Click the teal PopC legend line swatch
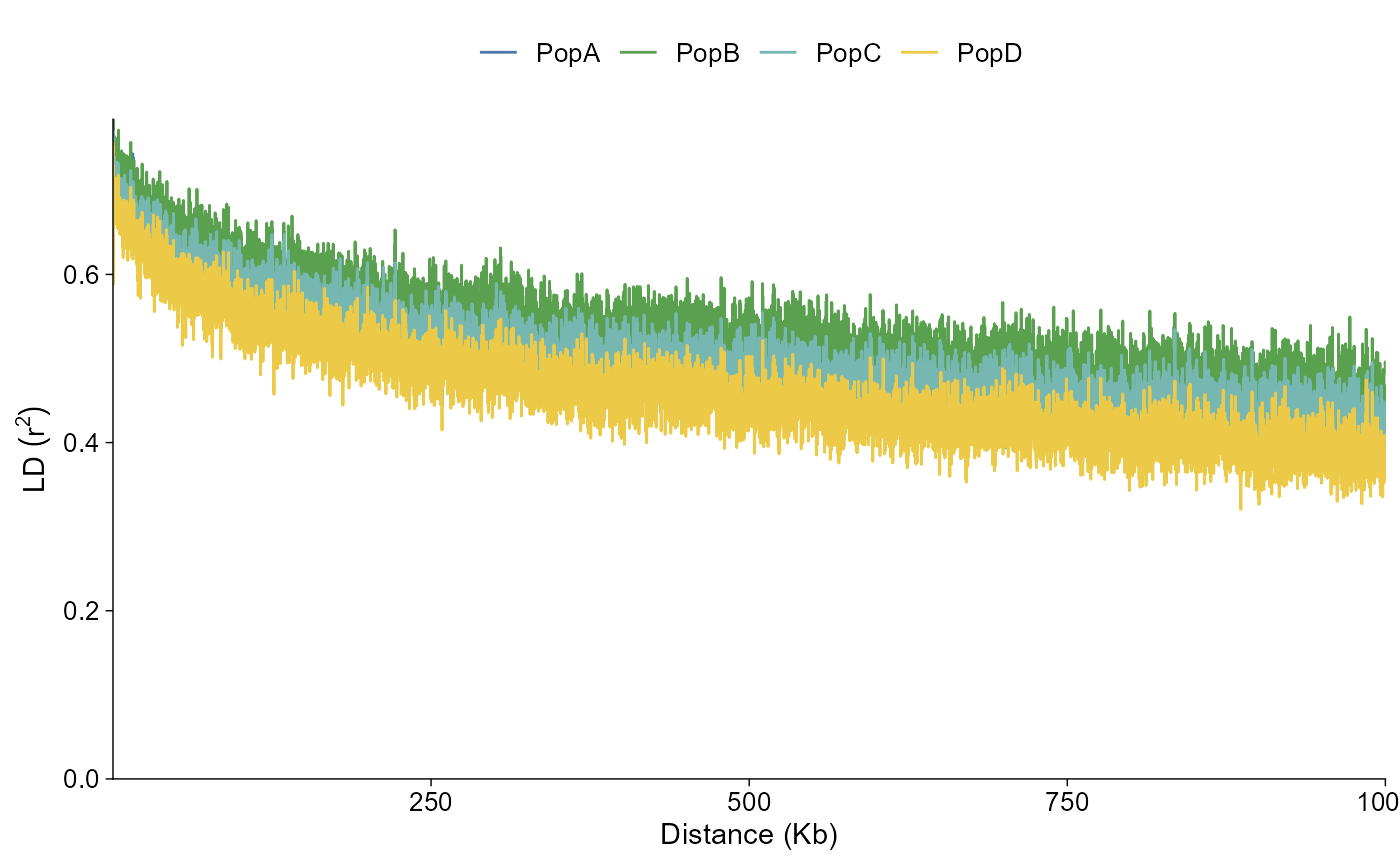Image resolution: width=1400 pixels, height=865 pixels. click(x=779, y=54)
